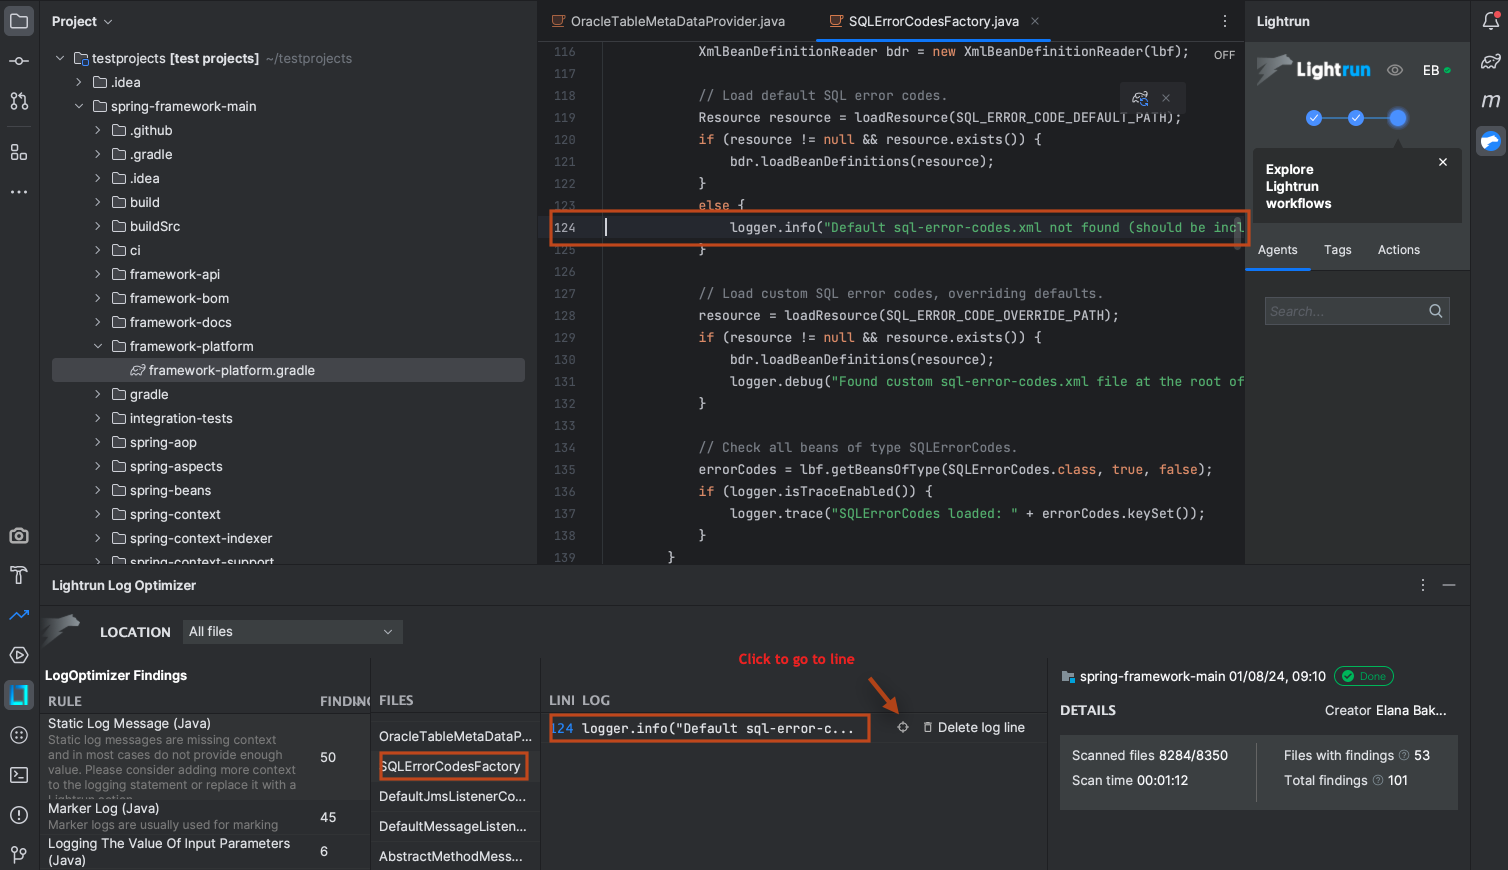Image resolution: width=1508 pixels, height=870 pixels.
Task: Collapse the framework-platform folder
Action: click(x=98, y=346)
